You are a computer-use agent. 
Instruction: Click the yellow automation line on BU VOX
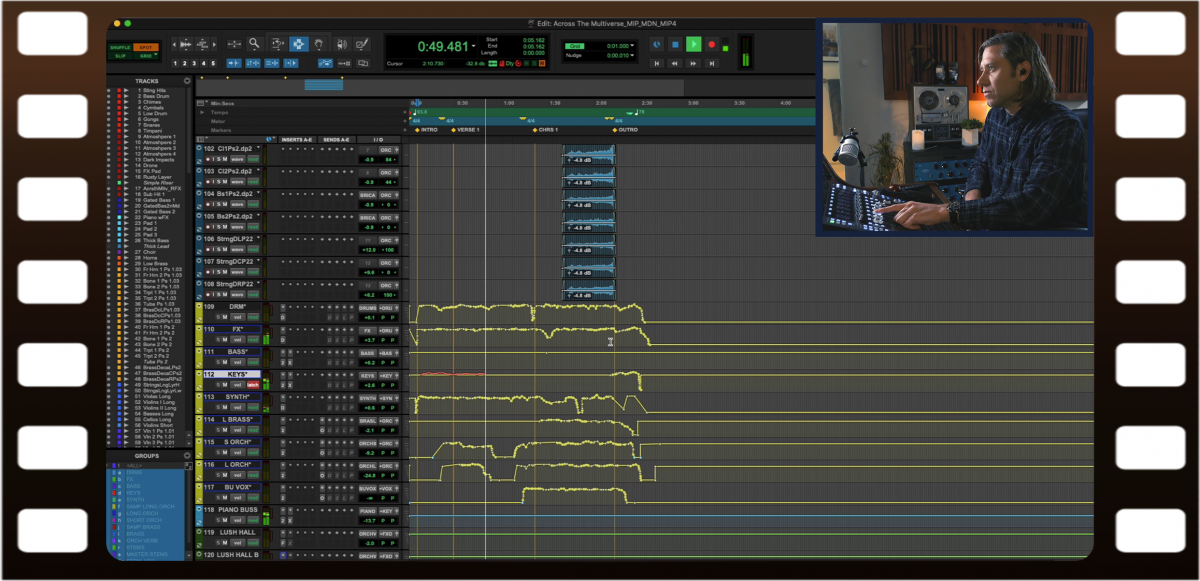coord(575,488)
